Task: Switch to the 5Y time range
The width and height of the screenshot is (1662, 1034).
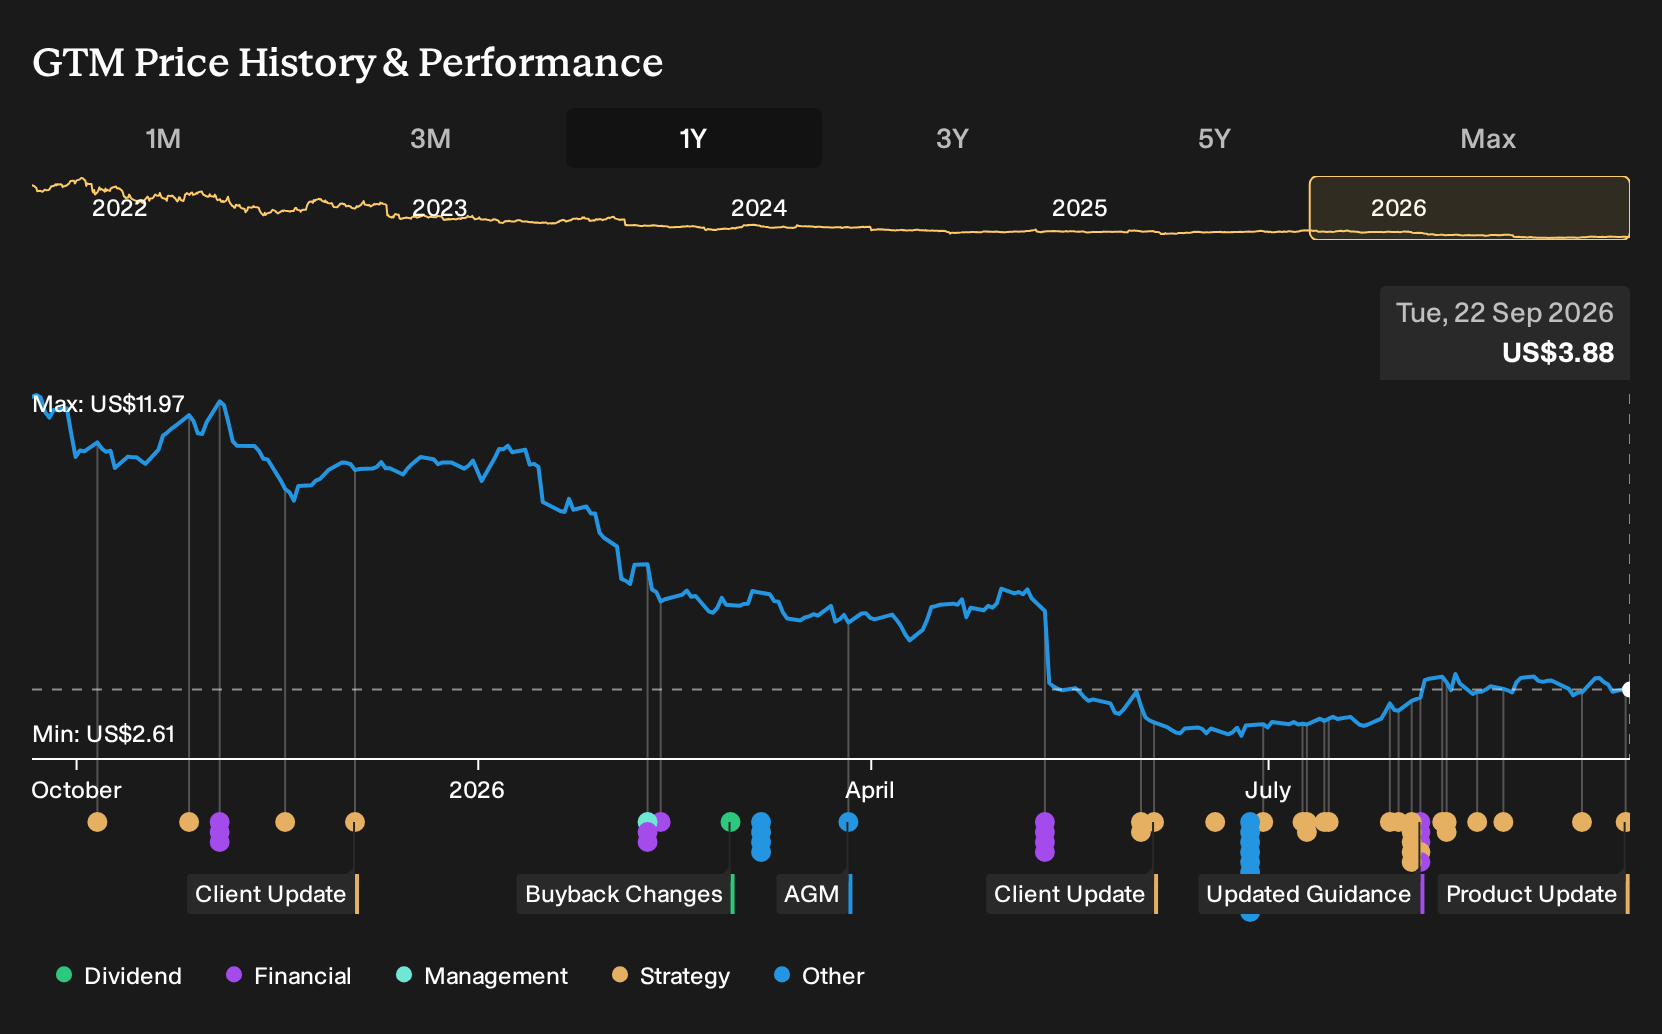Action: [x=1214, y=138]
